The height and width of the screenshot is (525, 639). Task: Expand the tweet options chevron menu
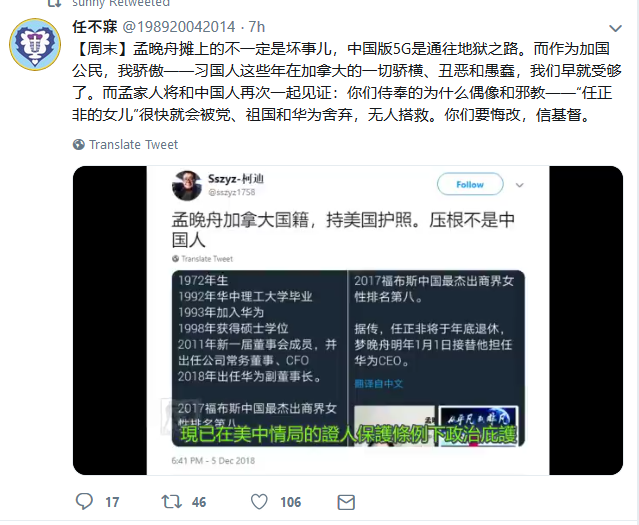615,28
